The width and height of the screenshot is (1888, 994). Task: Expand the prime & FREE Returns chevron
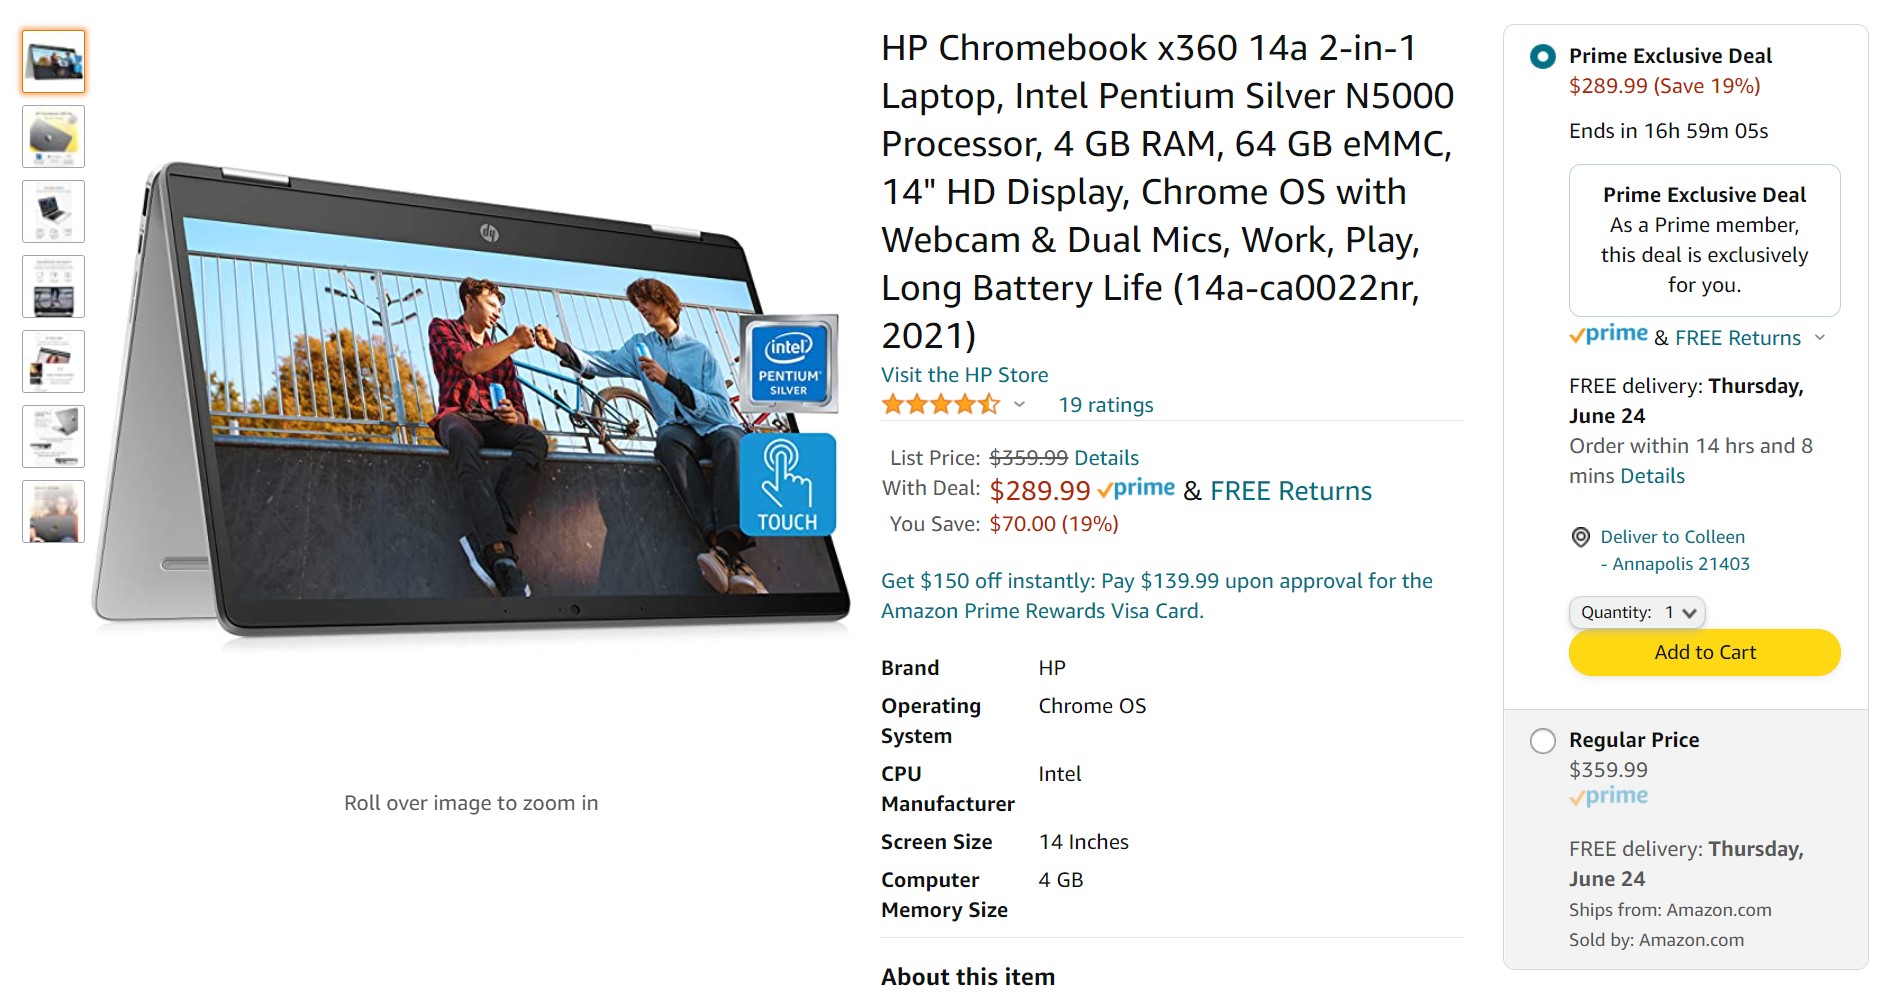click(x=1820, y=338)
